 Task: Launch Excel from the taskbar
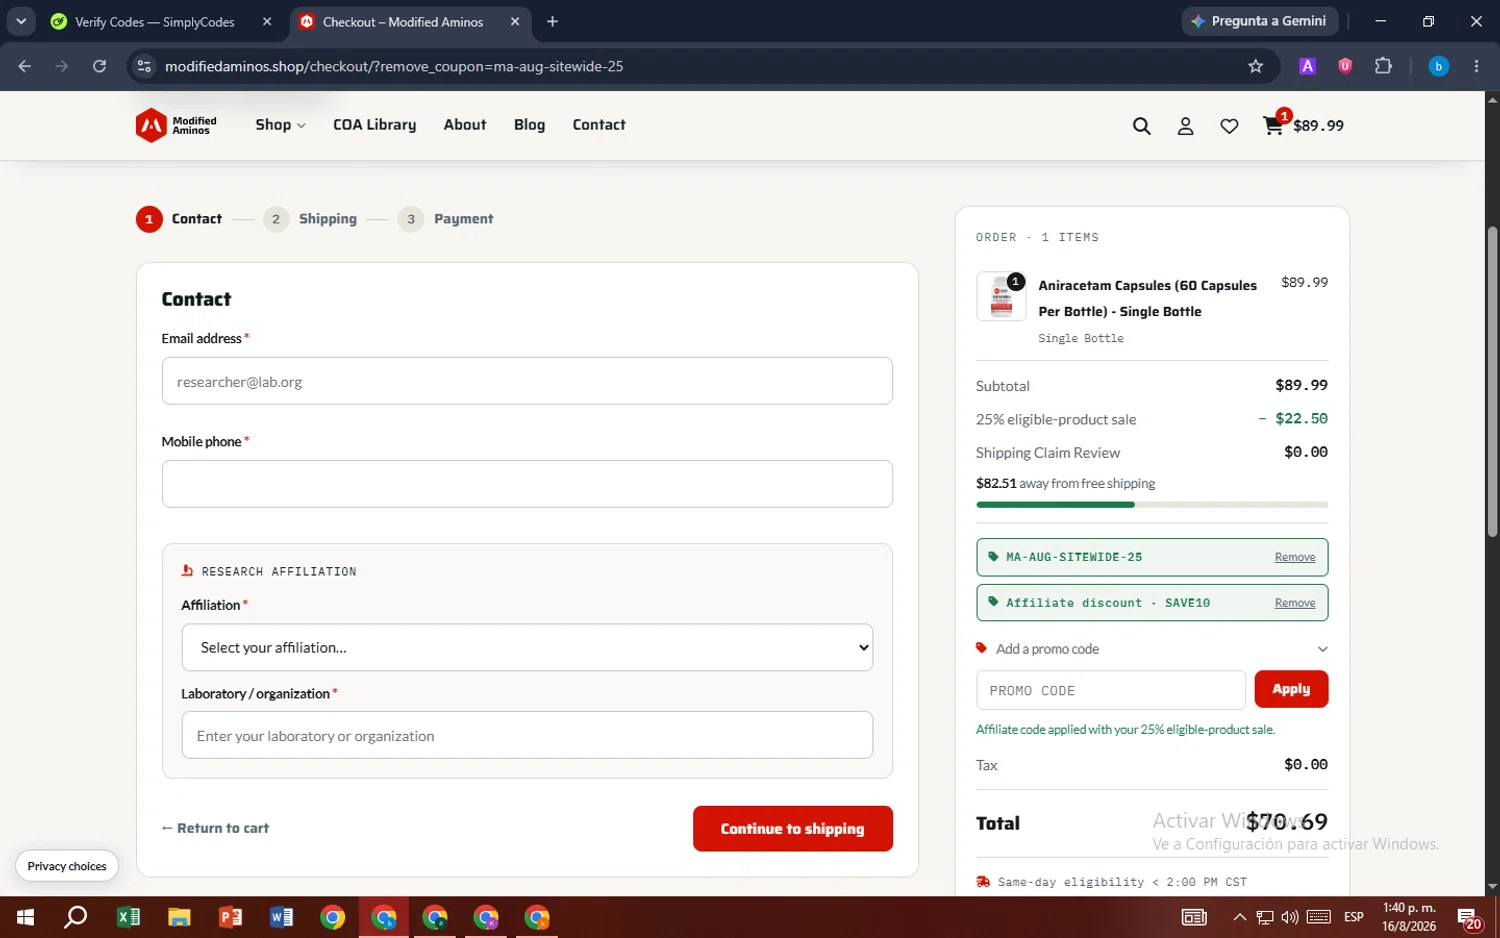point(128,917)
